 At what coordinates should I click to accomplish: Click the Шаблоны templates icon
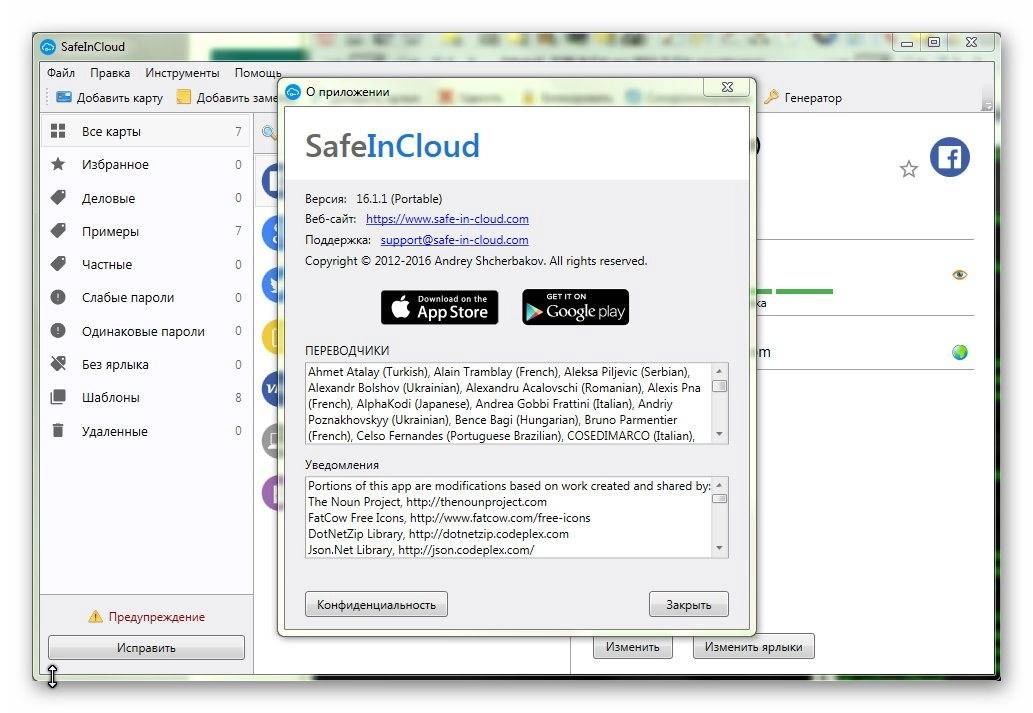point(58,397)
